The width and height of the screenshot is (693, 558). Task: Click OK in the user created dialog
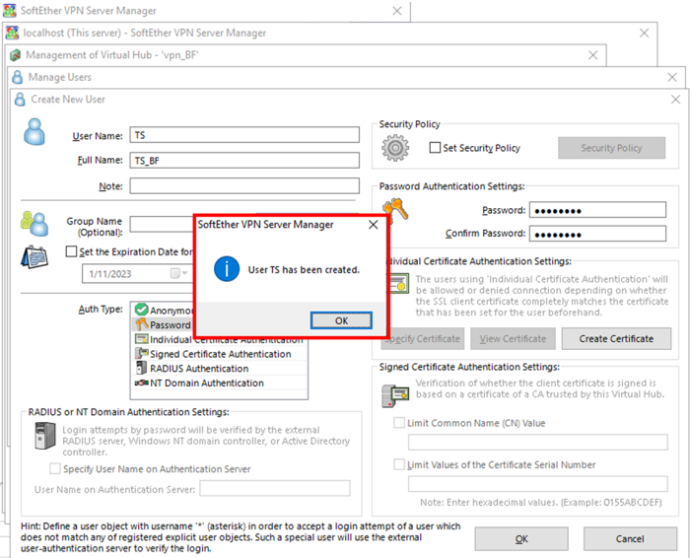coord(340,320)
